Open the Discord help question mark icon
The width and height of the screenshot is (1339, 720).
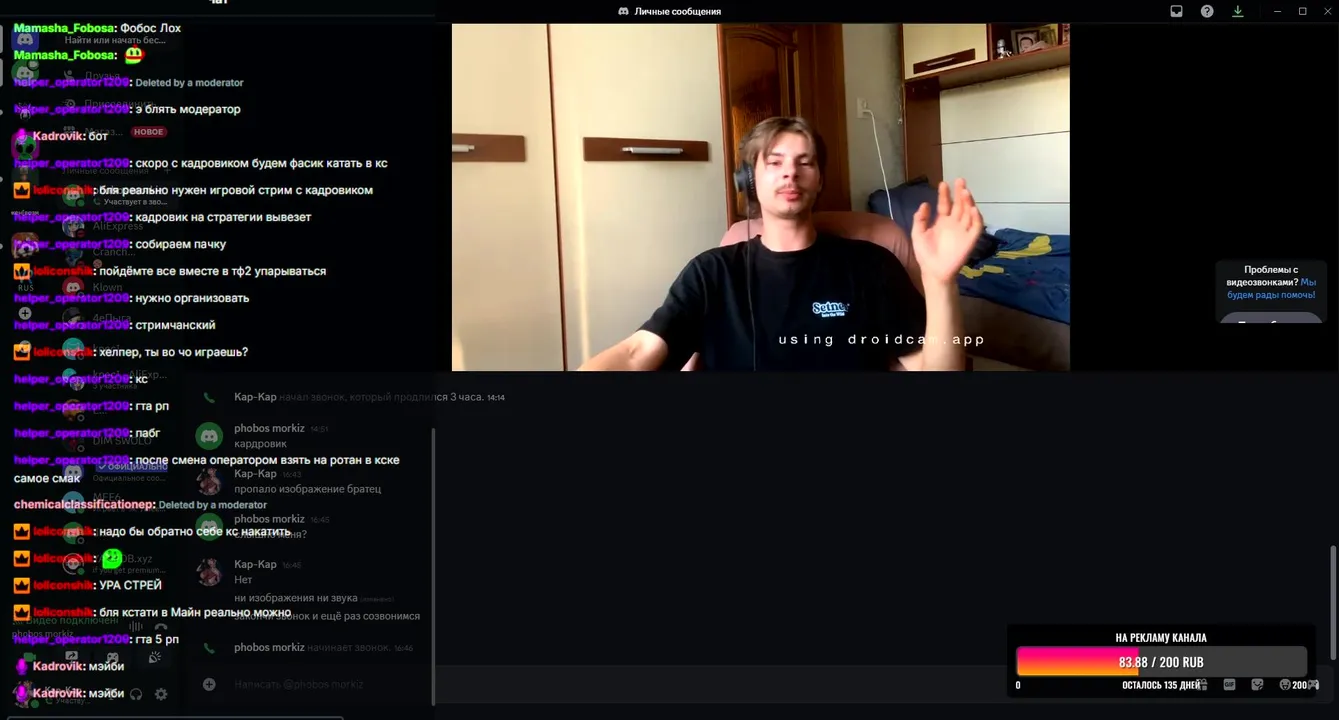coord(1207,11)
